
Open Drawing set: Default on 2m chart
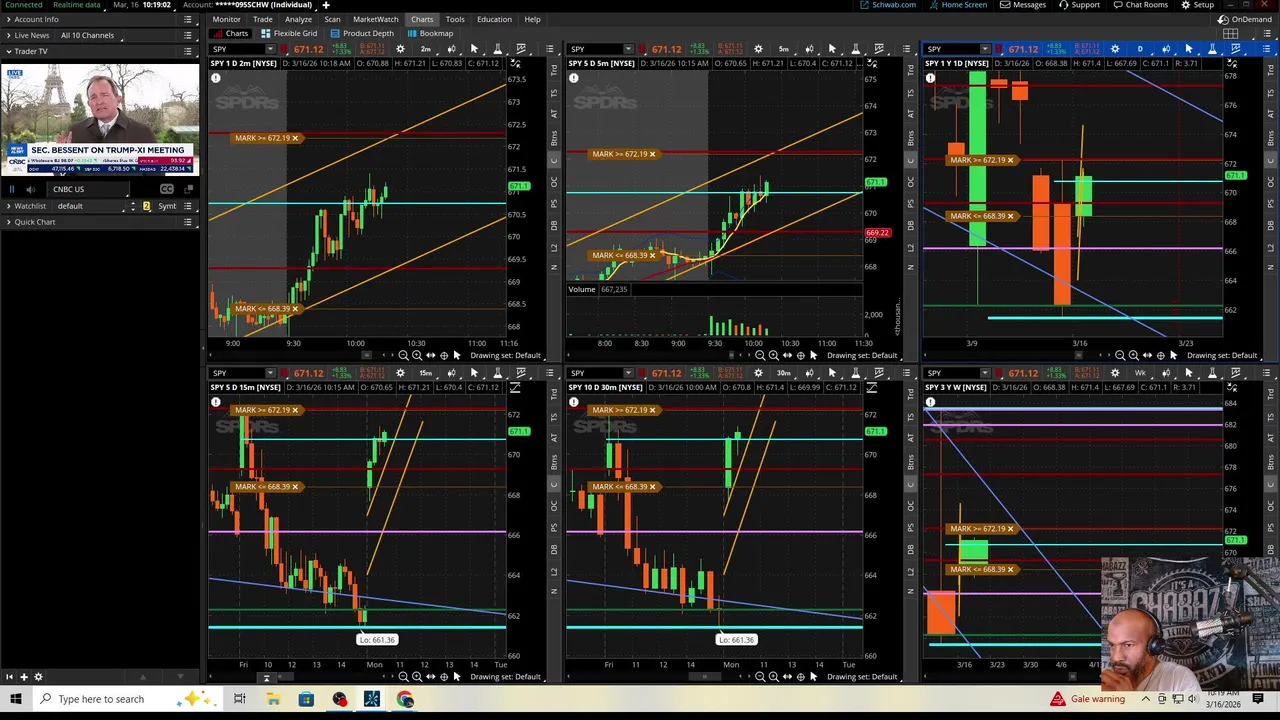[505, 355]
